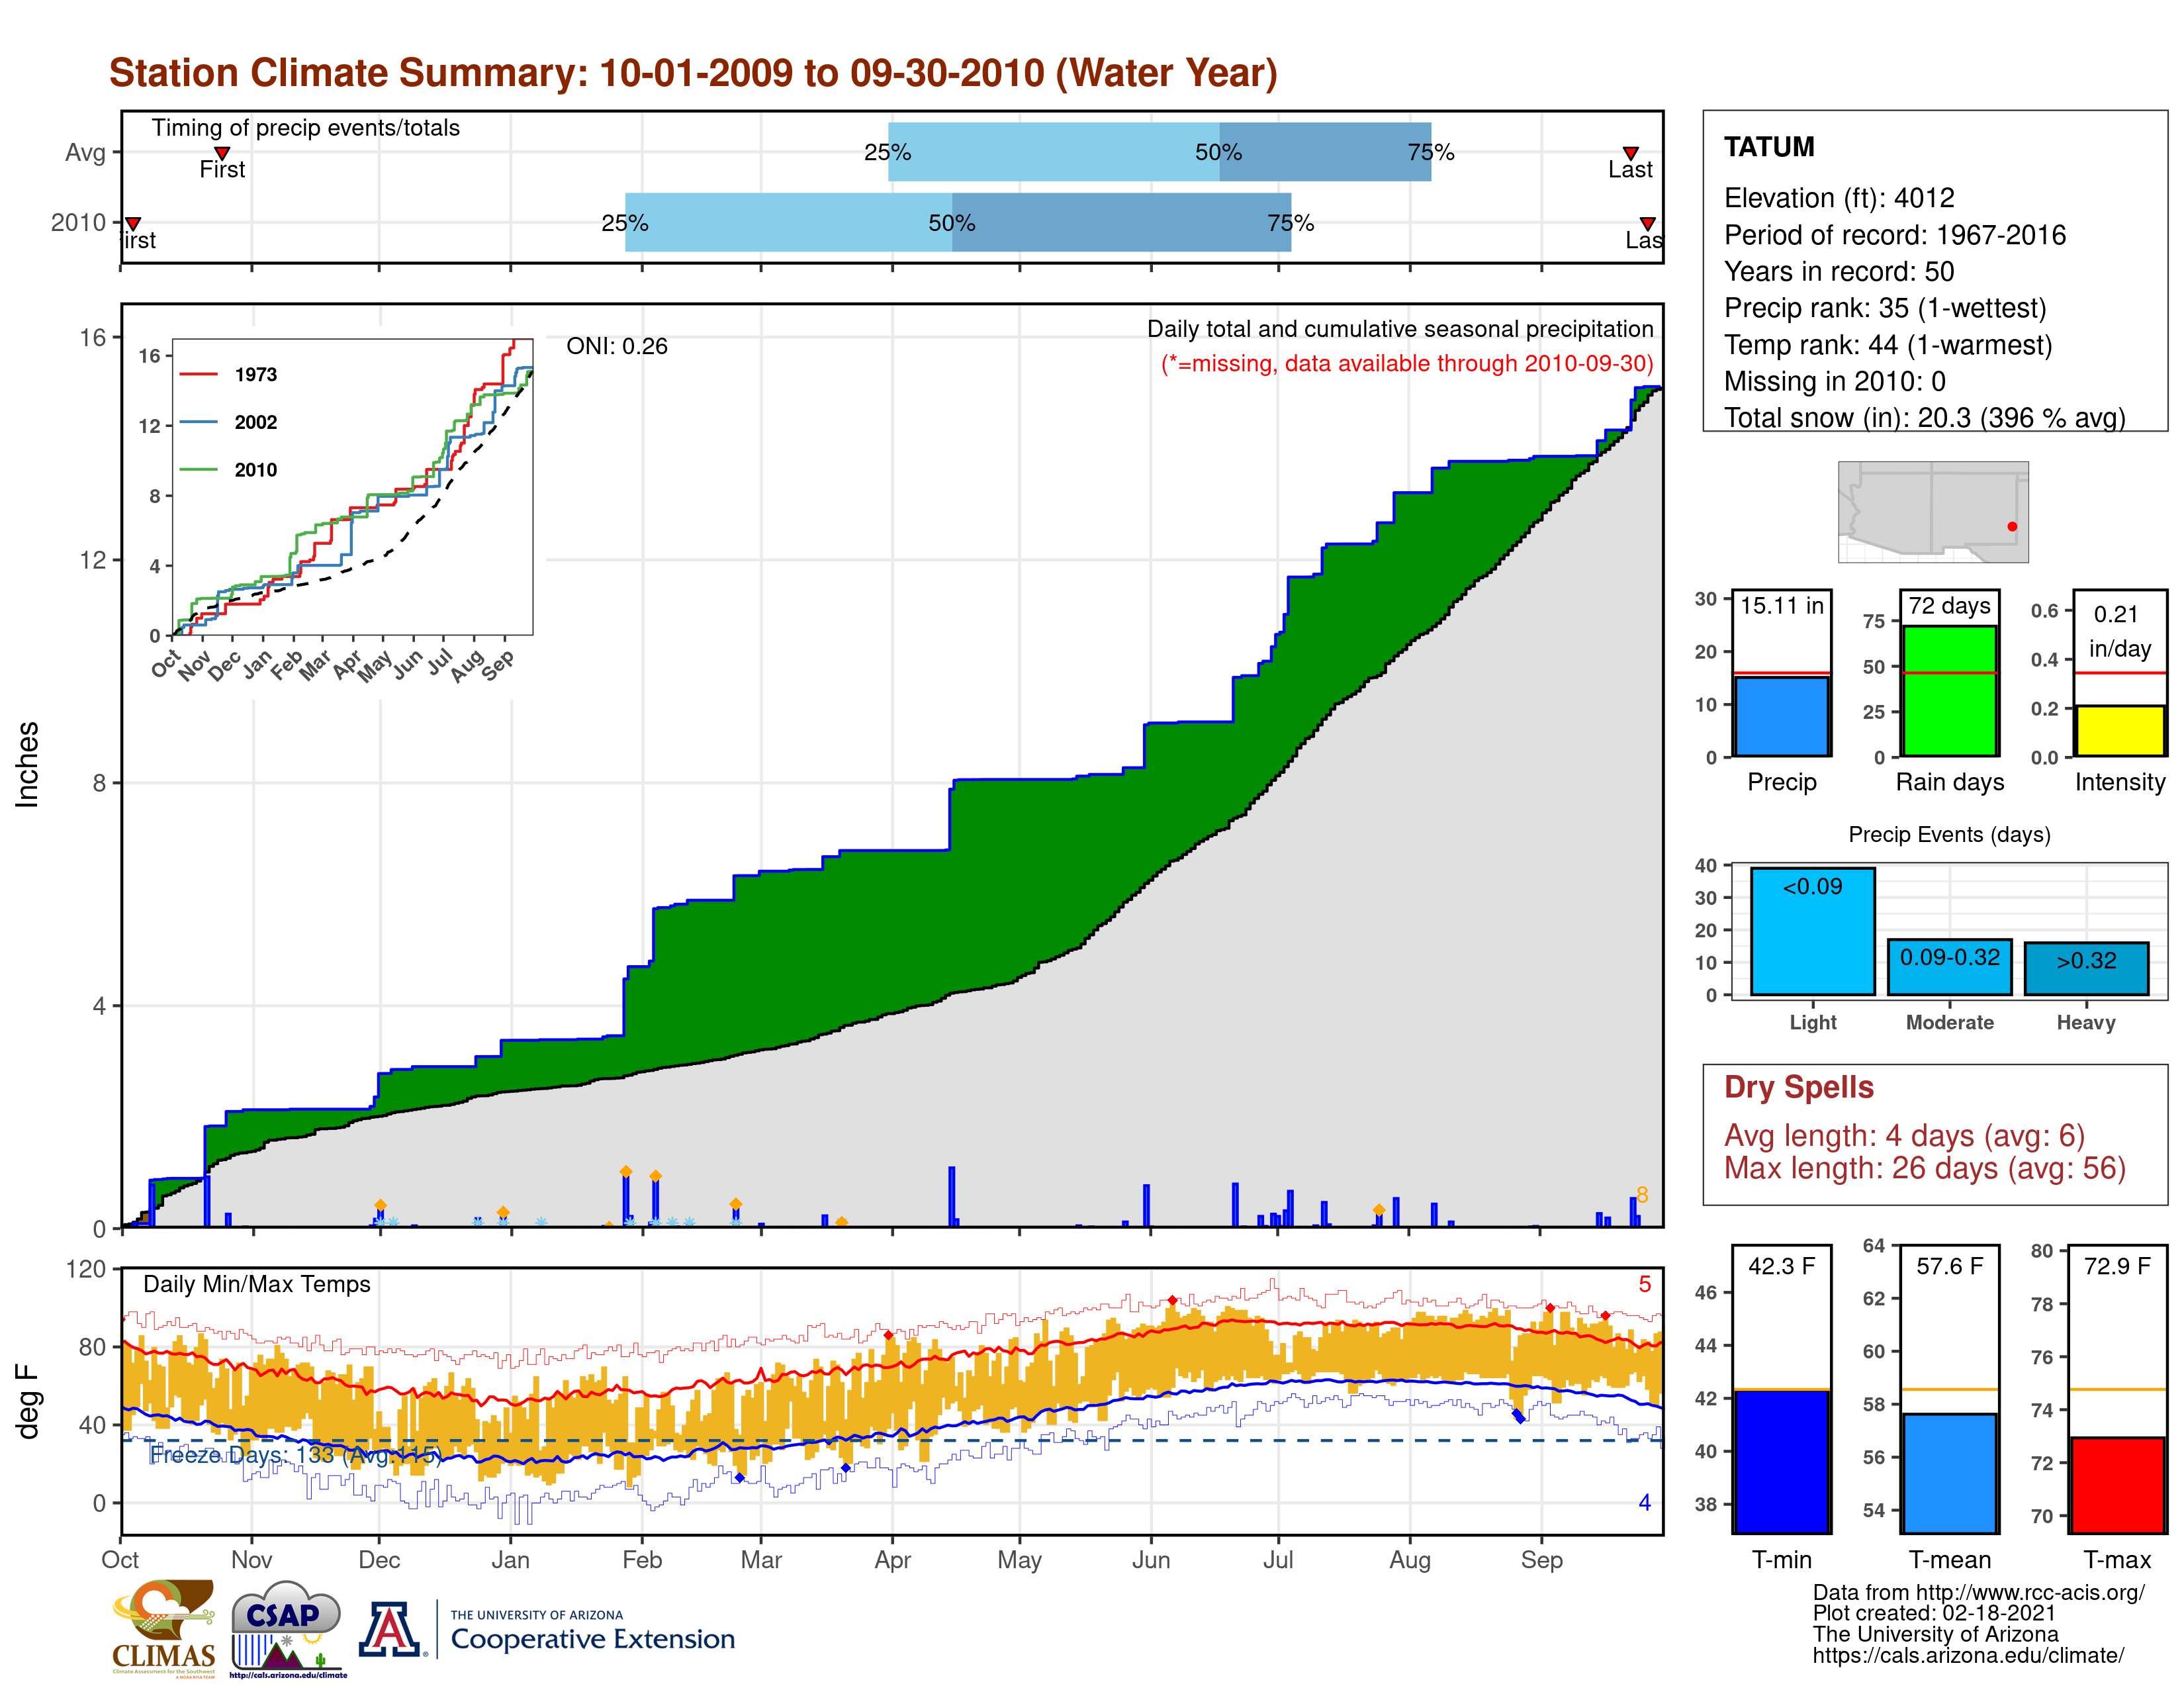Click the 2002 blue legend line

(198, 422)
